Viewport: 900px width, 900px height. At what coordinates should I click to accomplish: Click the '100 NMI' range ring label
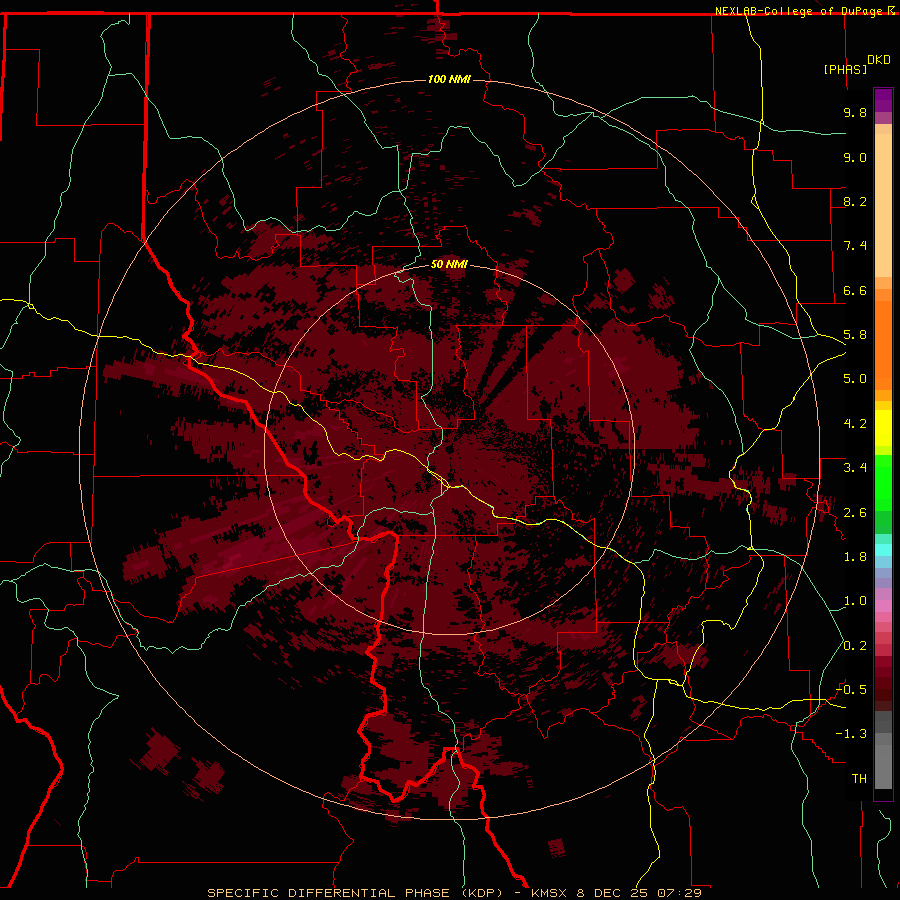pyautogui.click(x=449, y=79)
